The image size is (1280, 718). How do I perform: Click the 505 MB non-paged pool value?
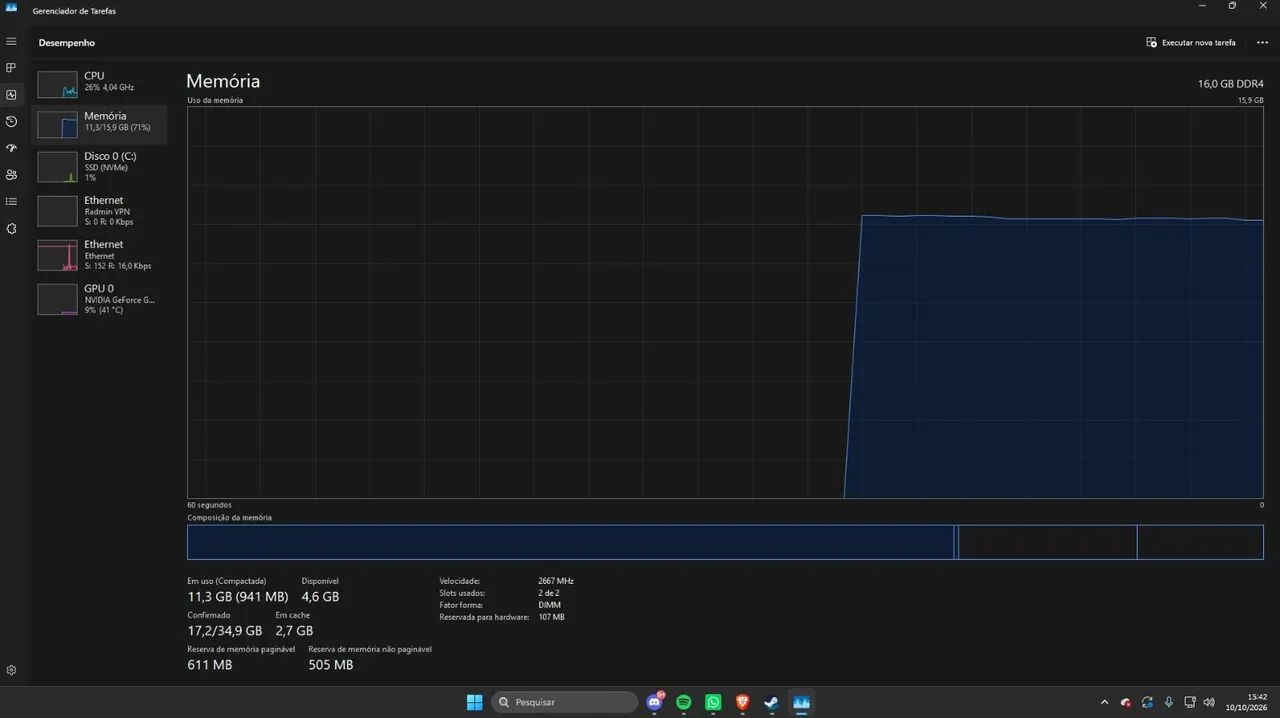[x=330, y=665]
